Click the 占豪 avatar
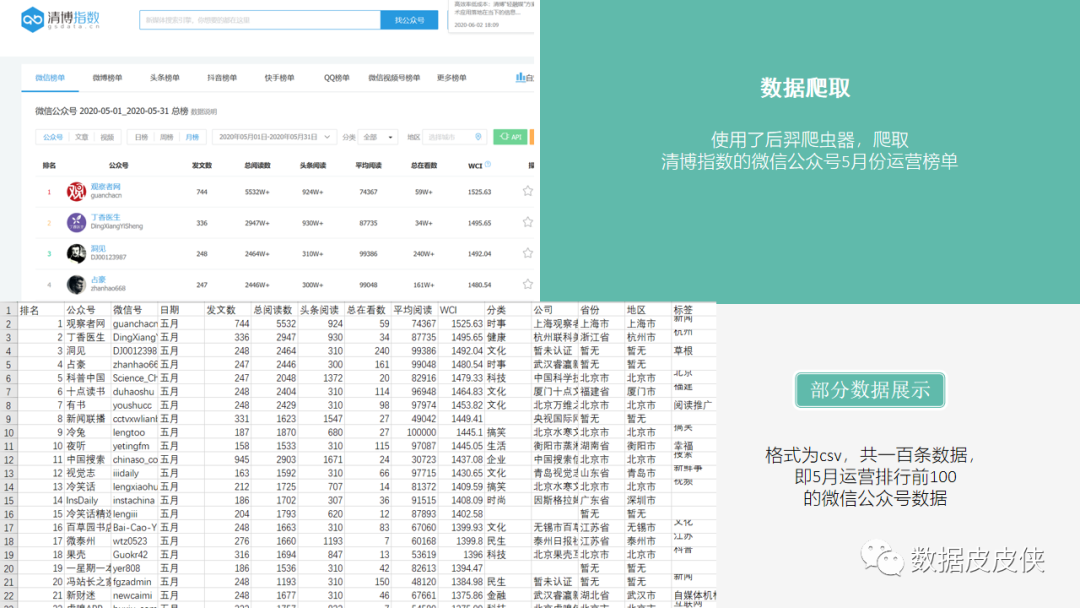Image resolution: width=1080 pixels, height=608 pixels. [x=76, y=284]
